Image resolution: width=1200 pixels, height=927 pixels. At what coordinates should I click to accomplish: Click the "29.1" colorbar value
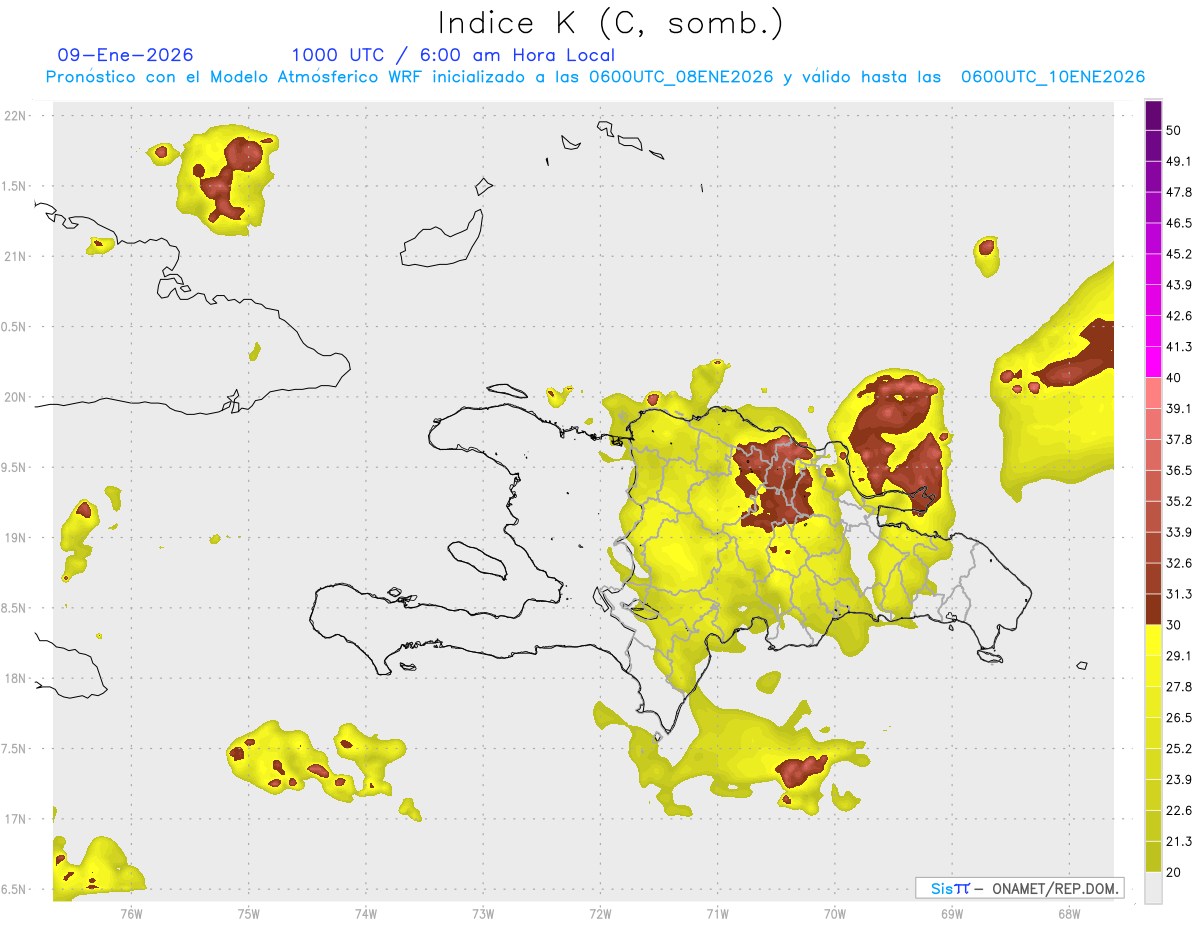1179,656
